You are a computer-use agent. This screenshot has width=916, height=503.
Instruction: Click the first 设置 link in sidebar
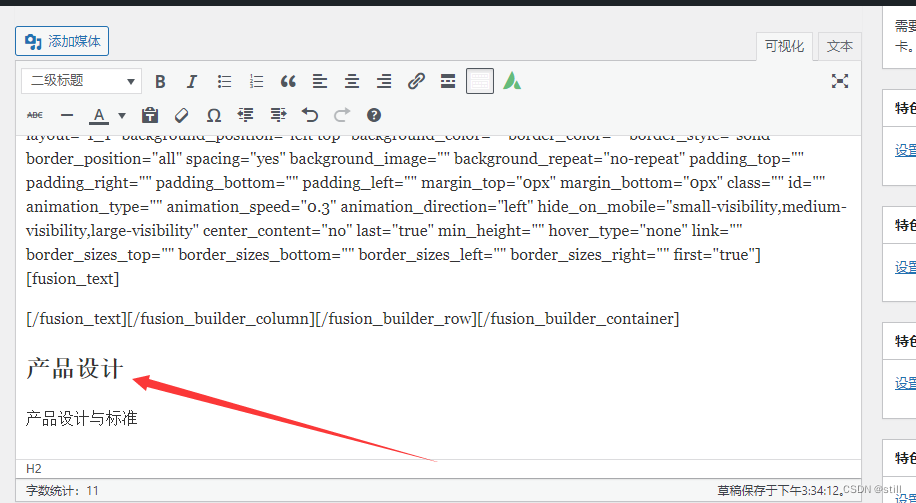pos(905,150)
